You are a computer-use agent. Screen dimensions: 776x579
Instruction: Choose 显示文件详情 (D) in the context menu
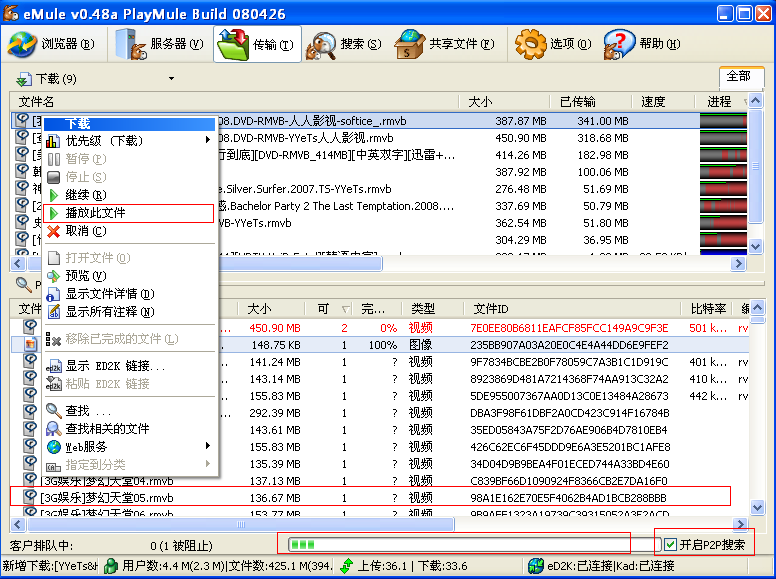tap(130, 294)
